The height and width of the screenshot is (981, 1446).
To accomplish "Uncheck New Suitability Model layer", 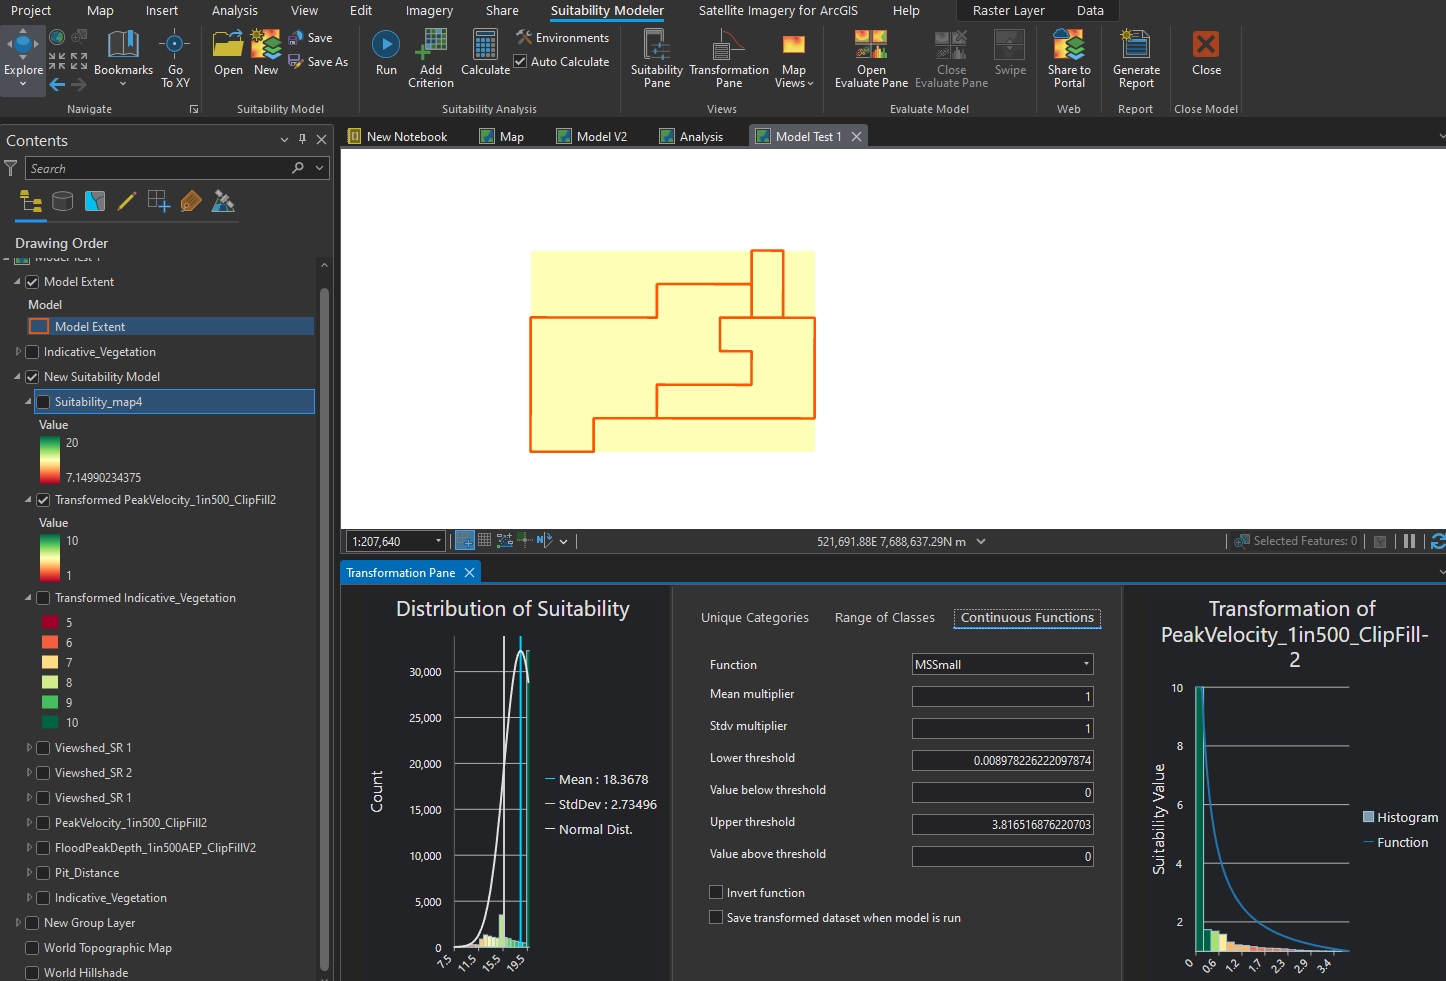I will pos(32,377).
